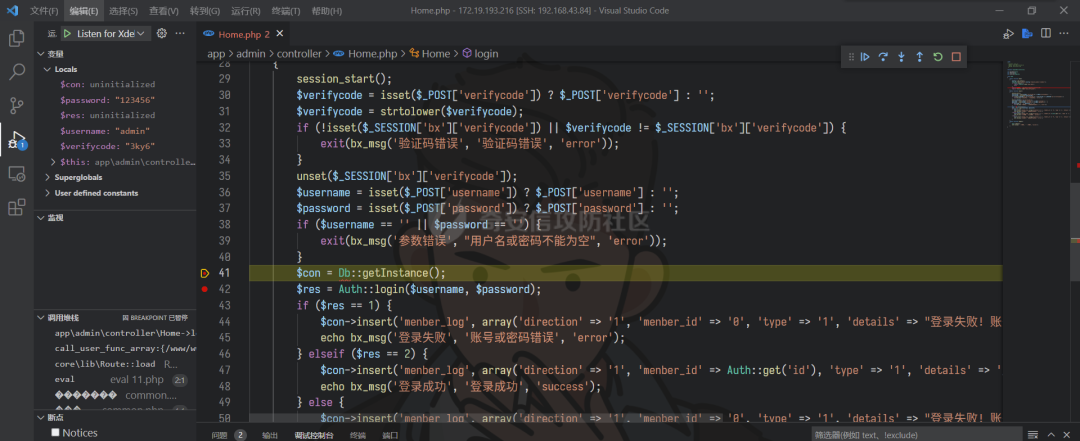This screenshot has width=1080, height=441.
Task: Collapse the 调用堆栈 call stack section
Action: tap(41, 318)
